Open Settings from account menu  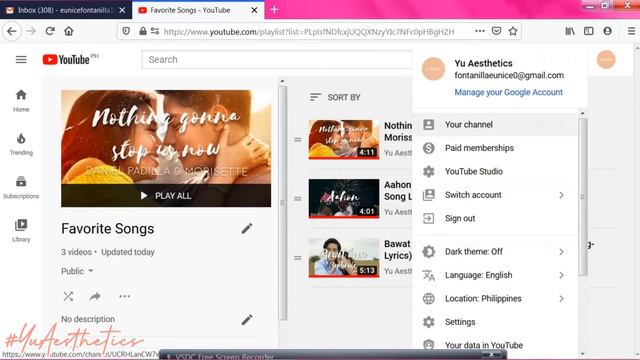tap(495, 322)
